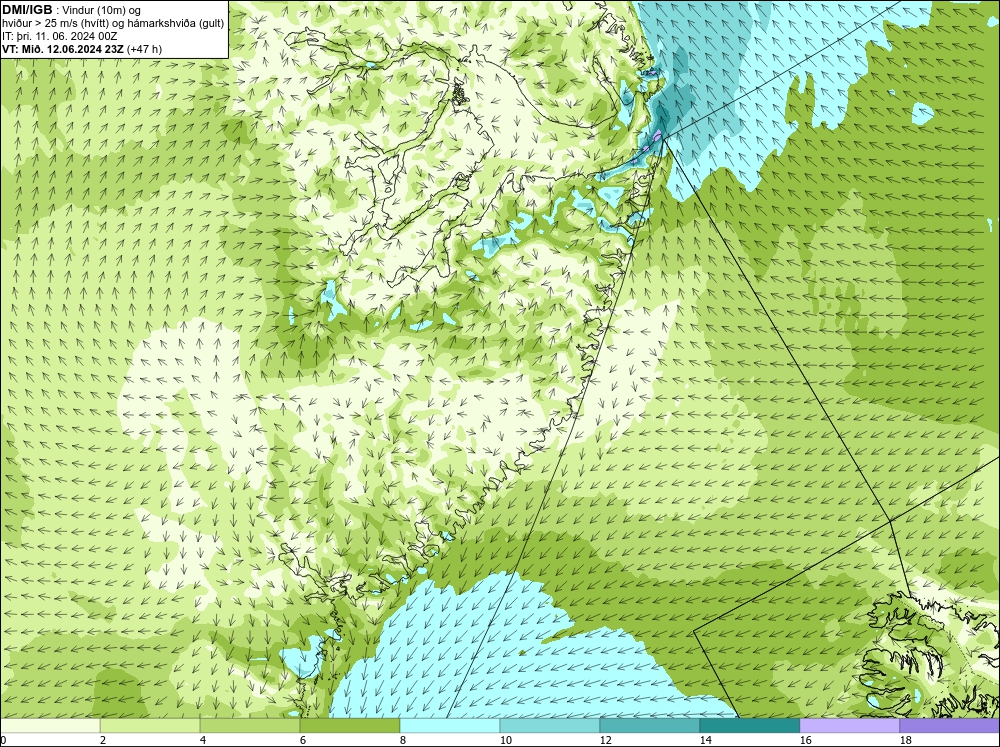
Task: Pick the light purple 16–18 legend swatch
Action: pyautogui.click(x=849, y=725)
